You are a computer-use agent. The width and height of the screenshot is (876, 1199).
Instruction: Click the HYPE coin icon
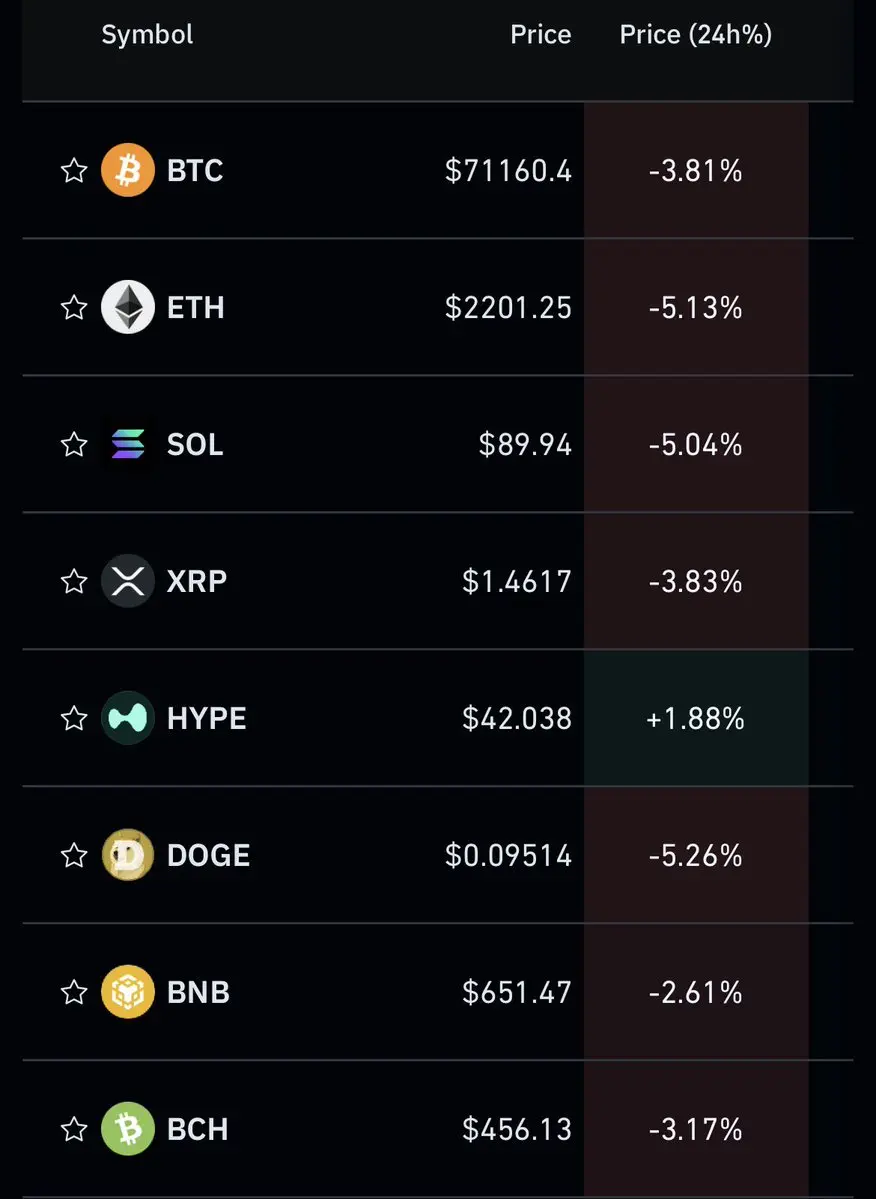[x=128, y=718]
